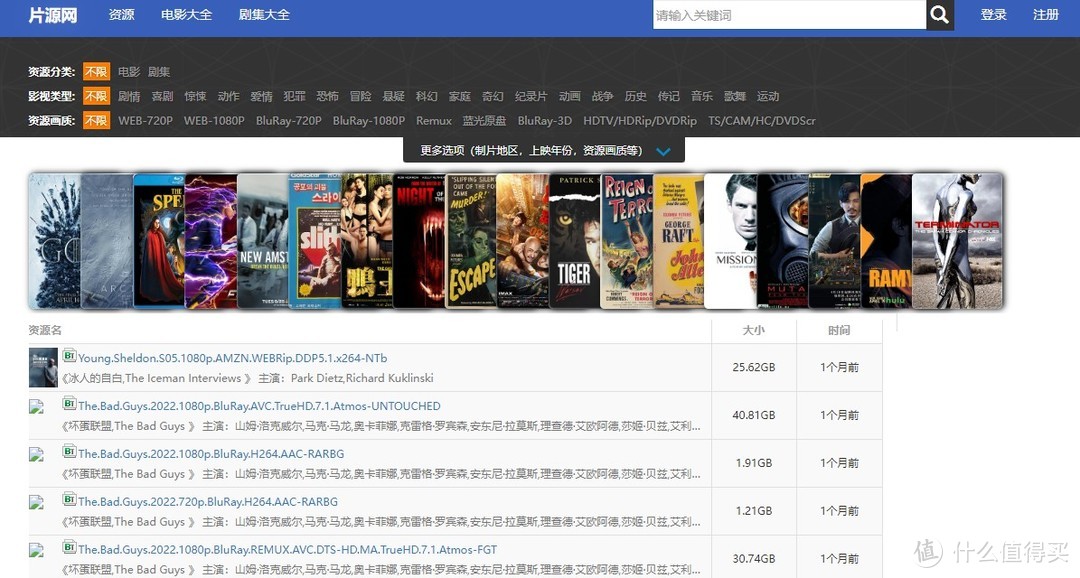1080x578 pixels.
Task: Click the keyword search input field
Action: coord(790,15)
